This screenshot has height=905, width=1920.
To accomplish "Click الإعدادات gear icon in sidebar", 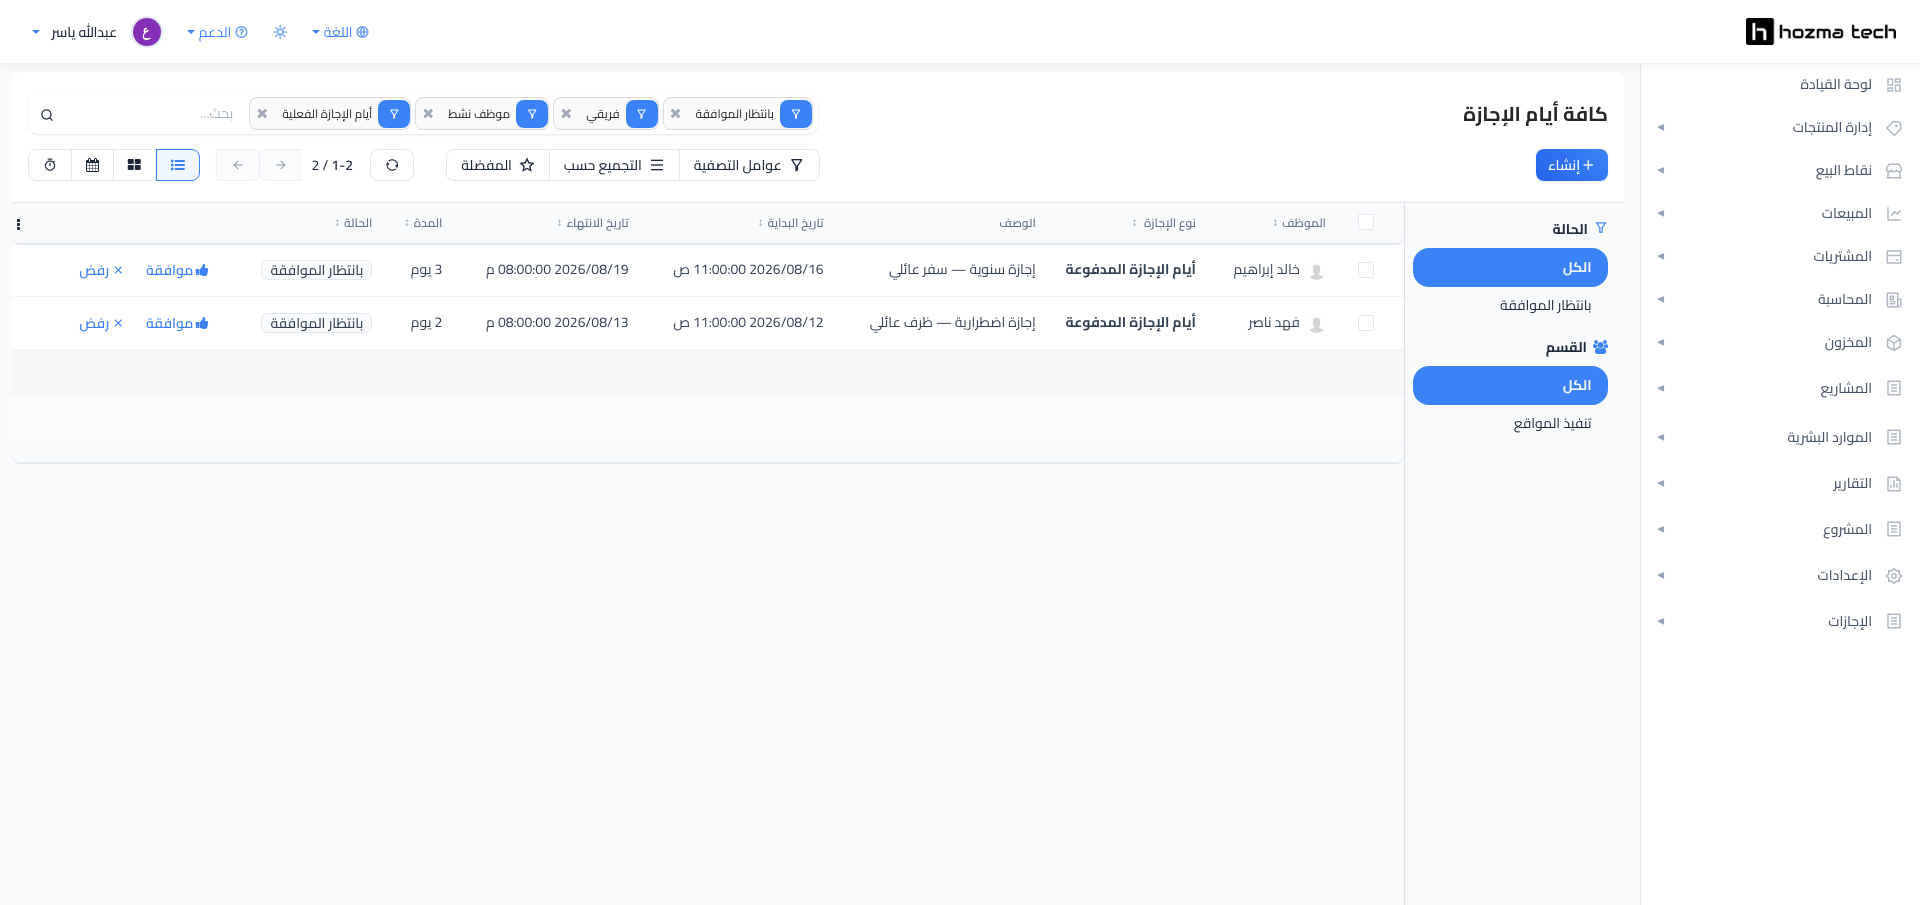I will click(1893, 576).
